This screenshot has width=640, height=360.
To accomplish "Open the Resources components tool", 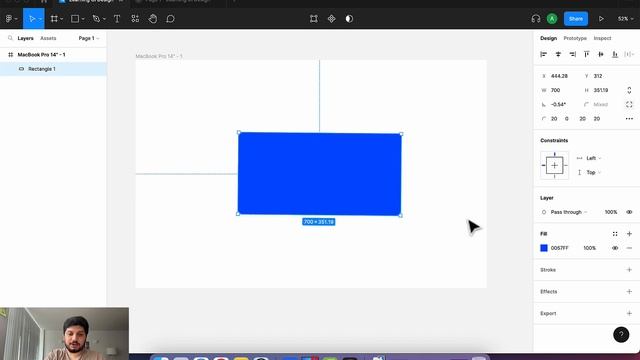I will [135, 19].
